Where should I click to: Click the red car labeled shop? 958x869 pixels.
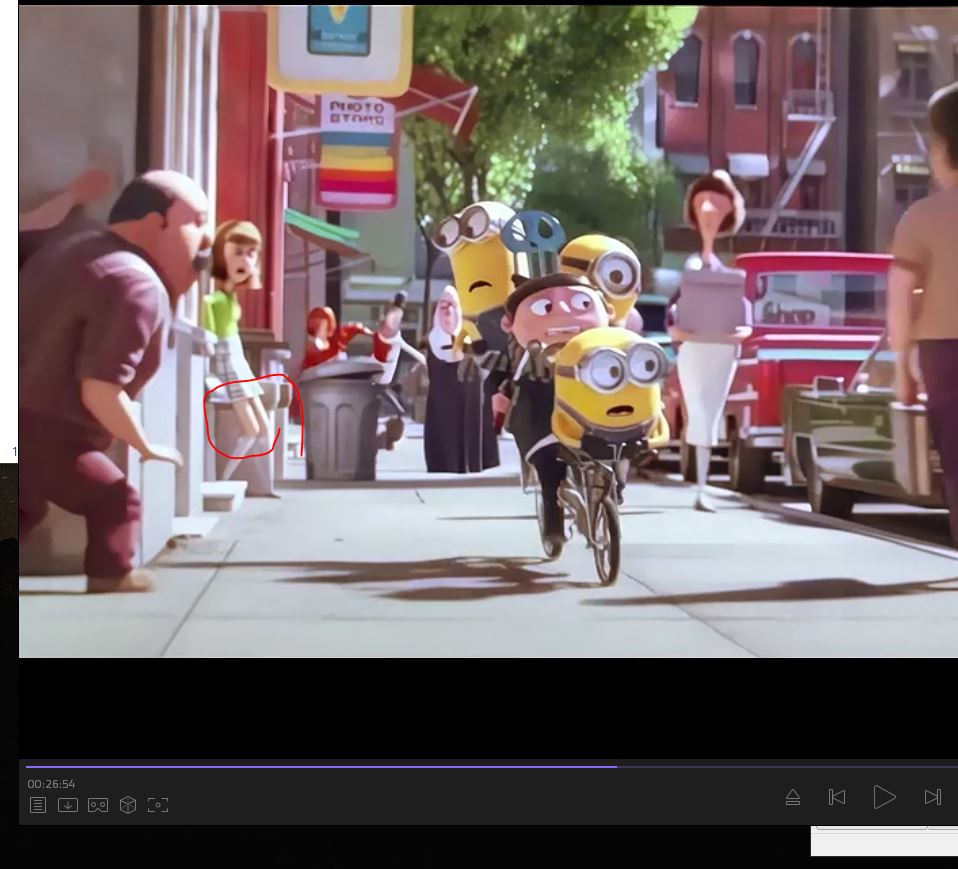[800, 310]
